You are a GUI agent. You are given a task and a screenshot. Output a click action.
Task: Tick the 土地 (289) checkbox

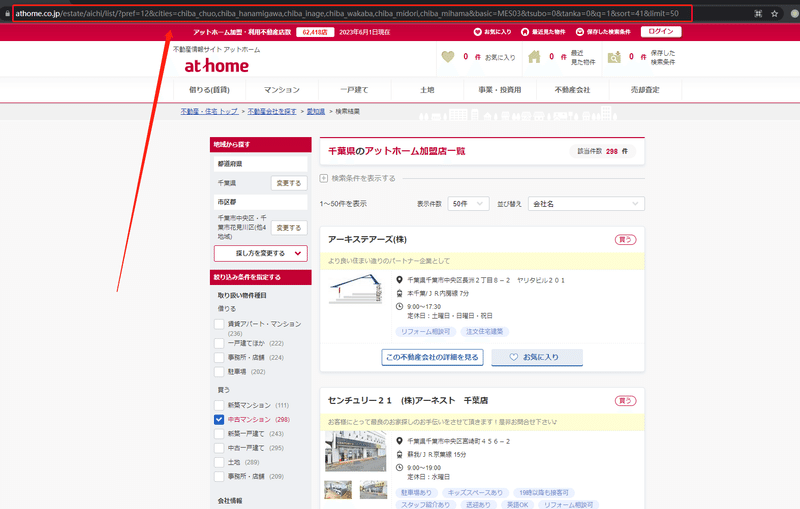[x=219, y=463]
